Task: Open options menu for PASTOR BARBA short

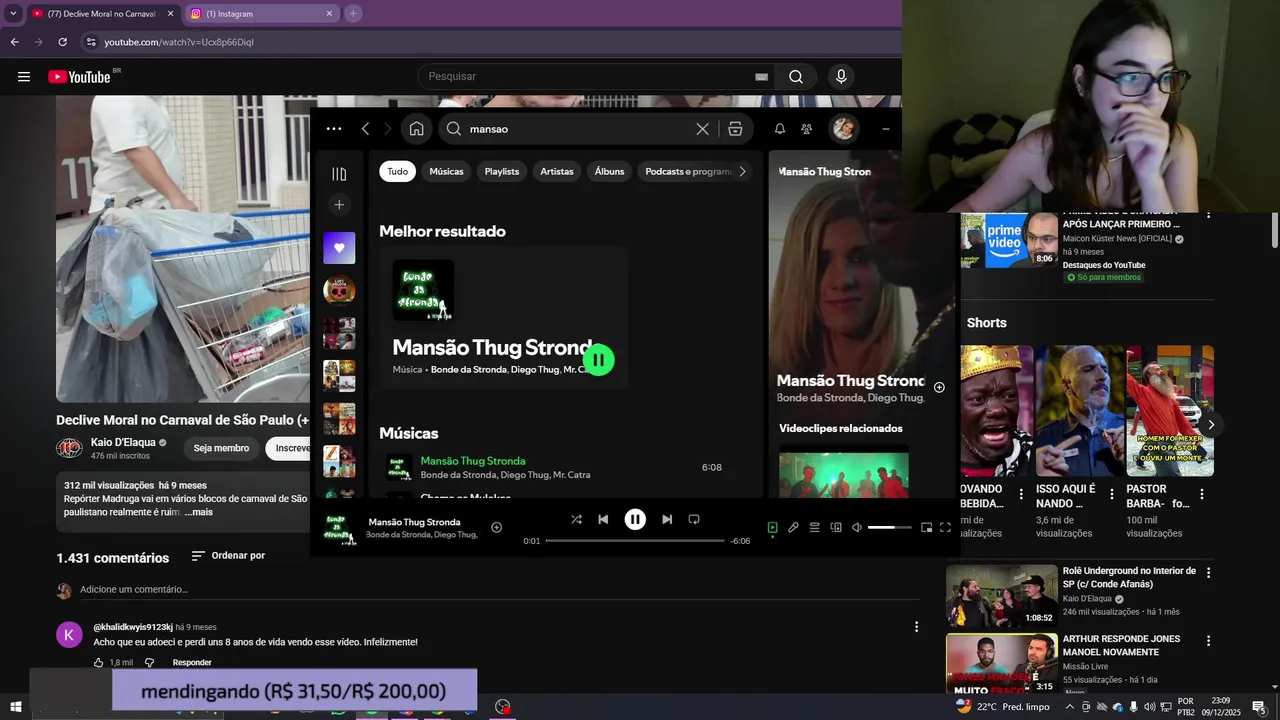Action: 1201,494
